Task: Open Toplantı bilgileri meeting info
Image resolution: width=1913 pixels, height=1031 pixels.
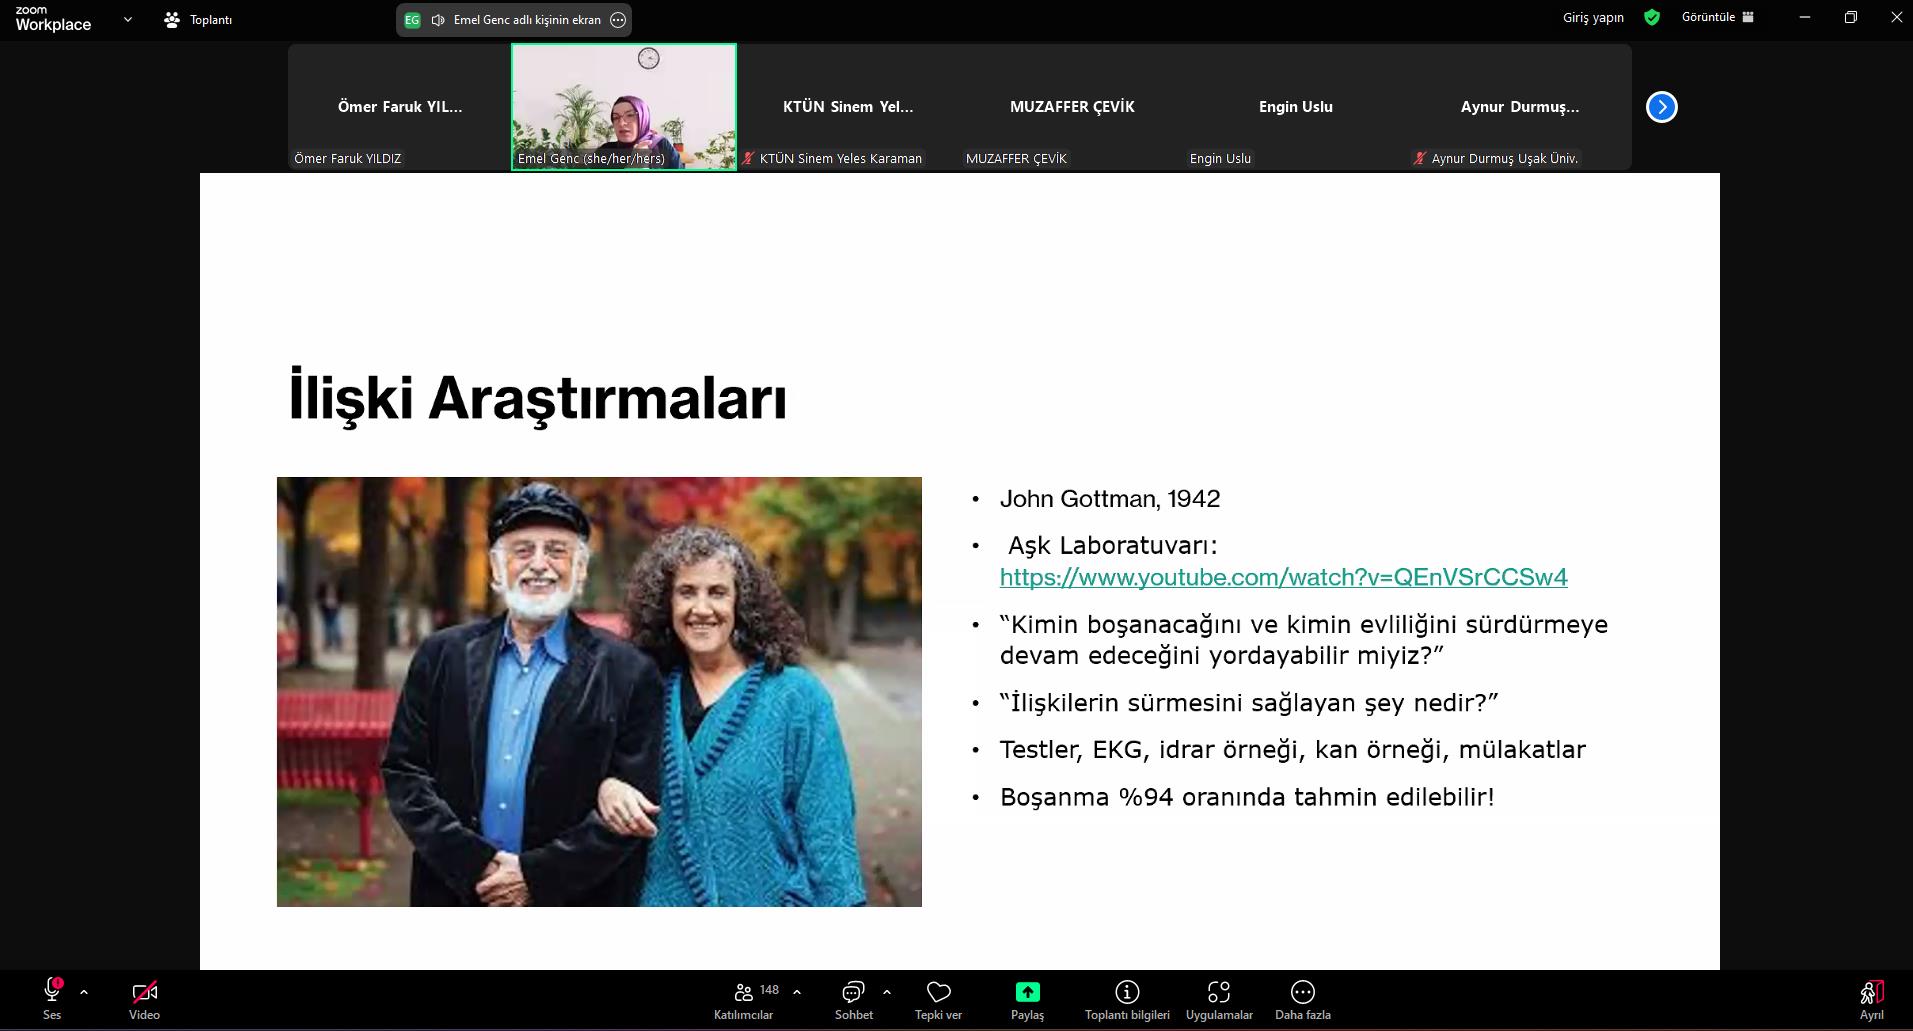Action: tap(1127, 999)
